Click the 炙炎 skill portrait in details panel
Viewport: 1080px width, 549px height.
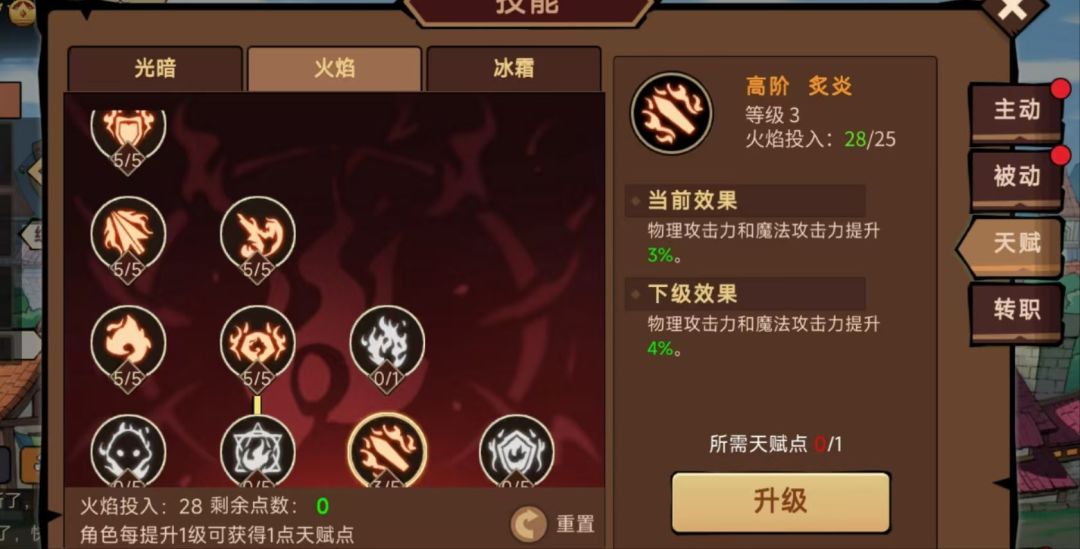click(672, 113)
